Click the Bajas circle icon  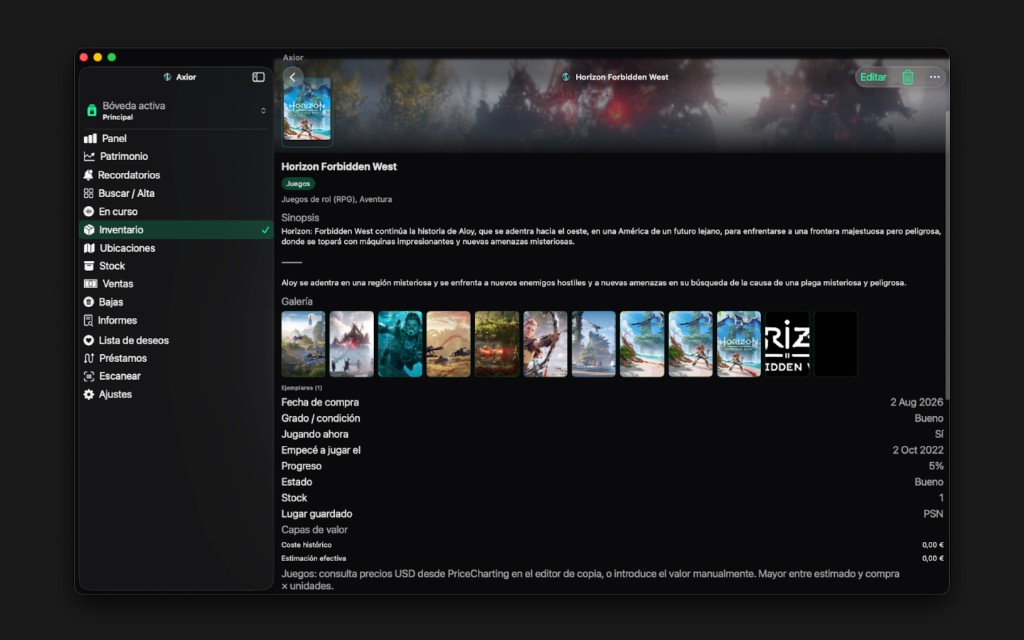pyautogui.click(x=89, y=302)
